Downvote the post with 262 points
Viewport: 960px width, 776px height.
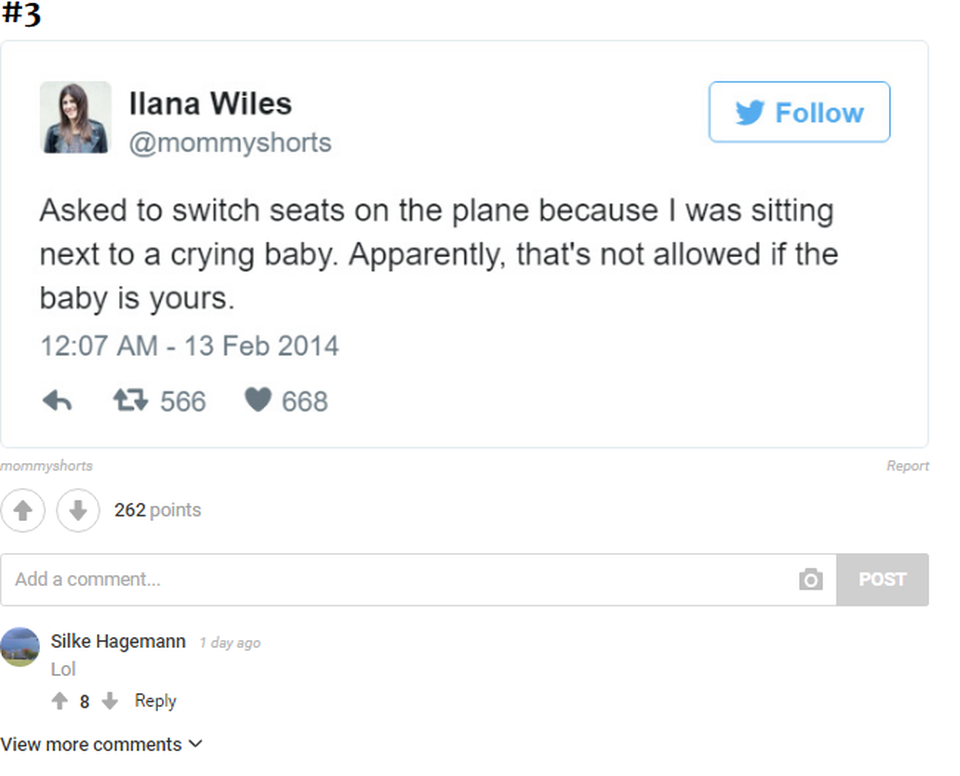[77, 511]
